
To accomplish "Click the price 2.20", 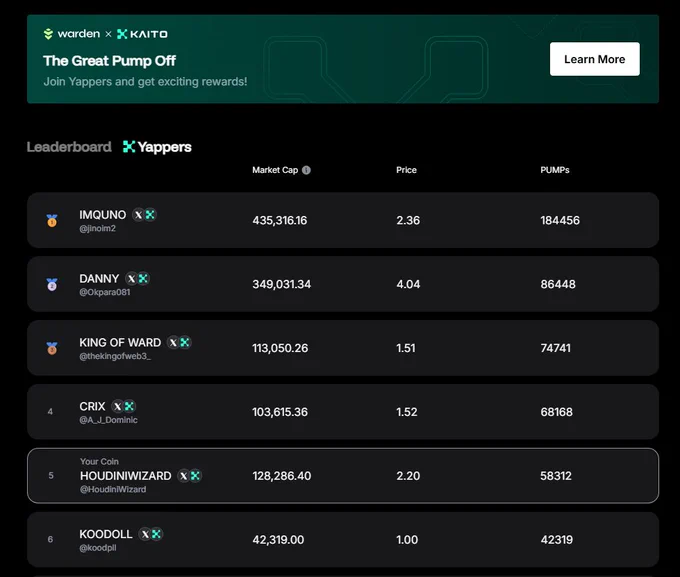I will 408,476.
